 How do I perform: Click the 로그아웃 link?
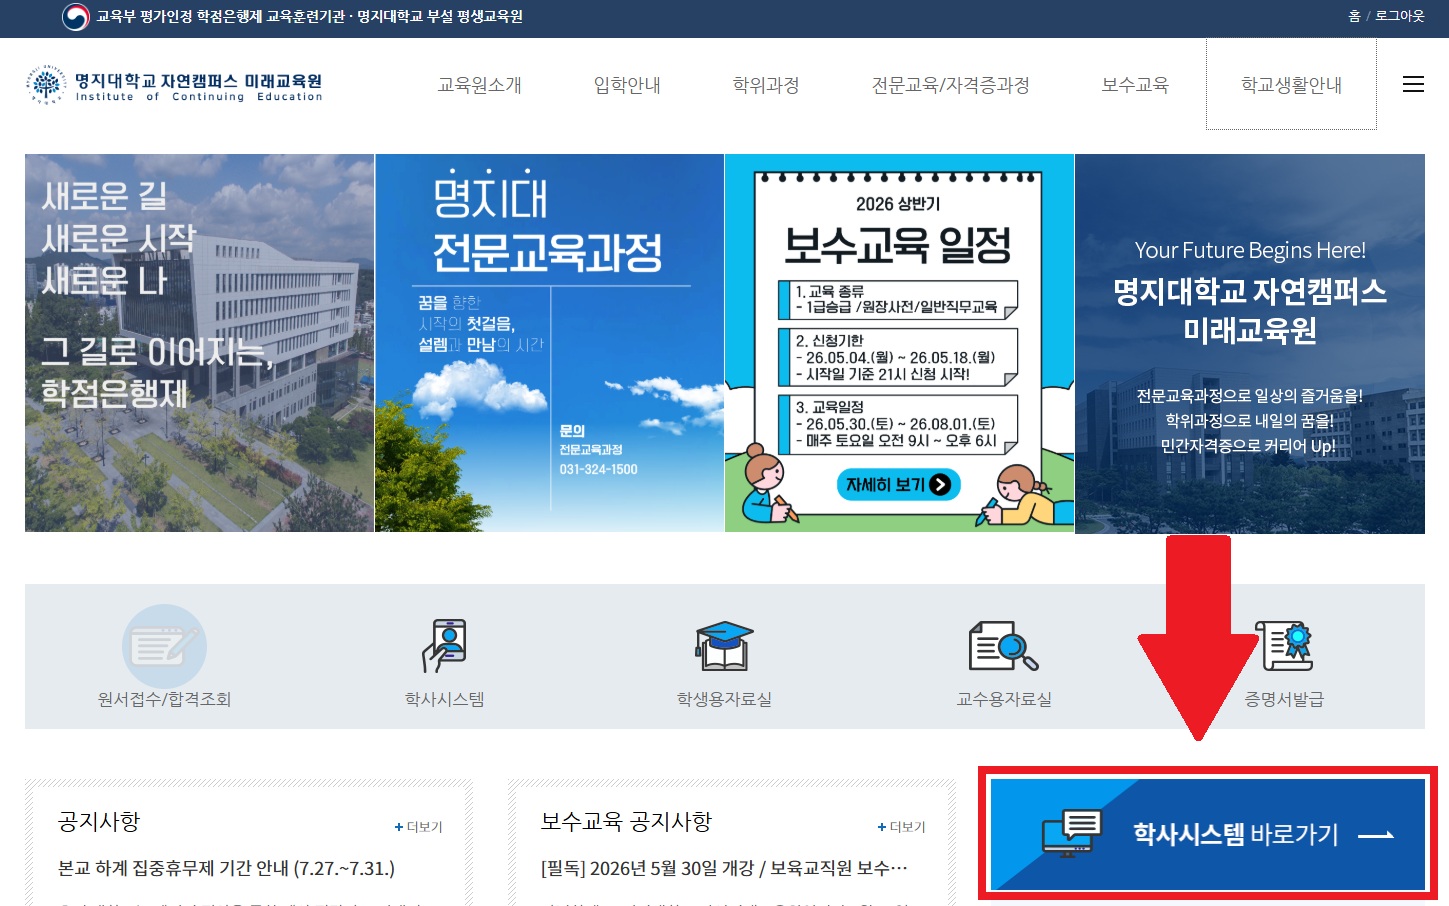[x=1400, y=16]
